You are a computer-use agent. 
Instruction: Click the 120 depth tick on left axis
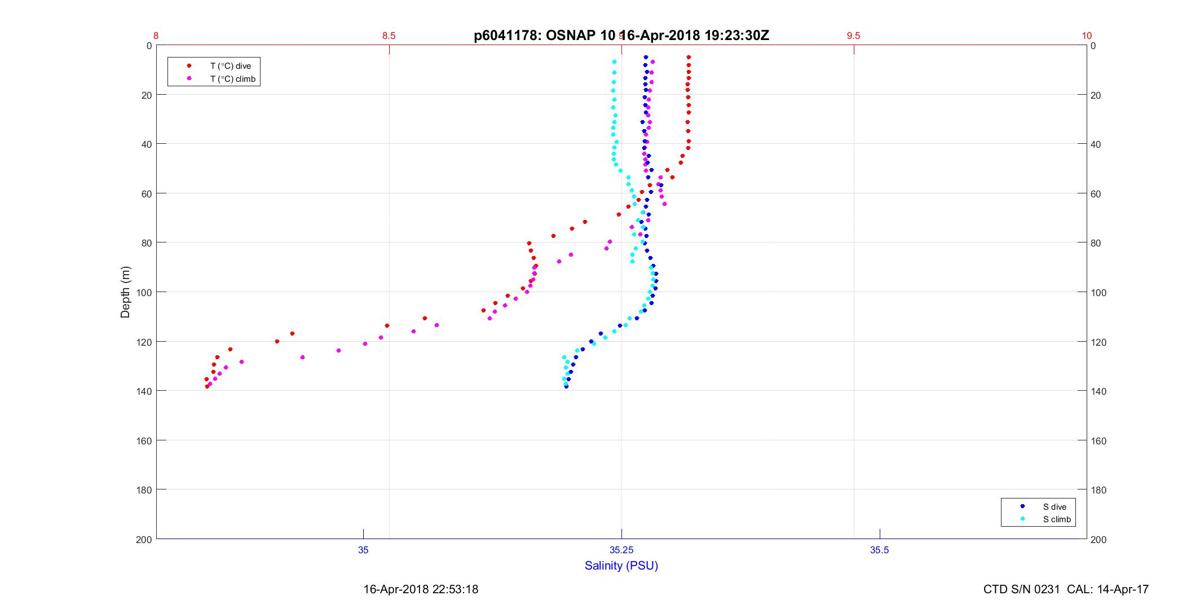point(143,342)
